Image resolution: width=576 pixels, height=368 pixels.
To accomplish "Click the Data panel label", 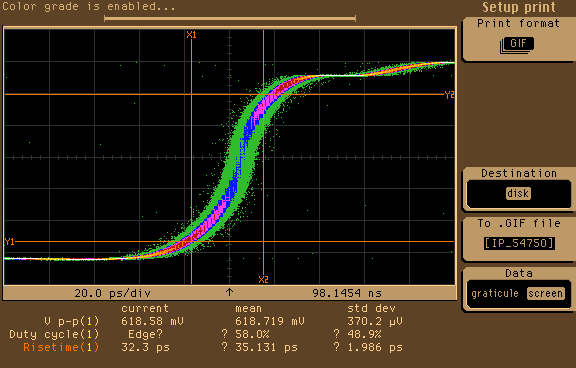I will (x=519, y=273).
